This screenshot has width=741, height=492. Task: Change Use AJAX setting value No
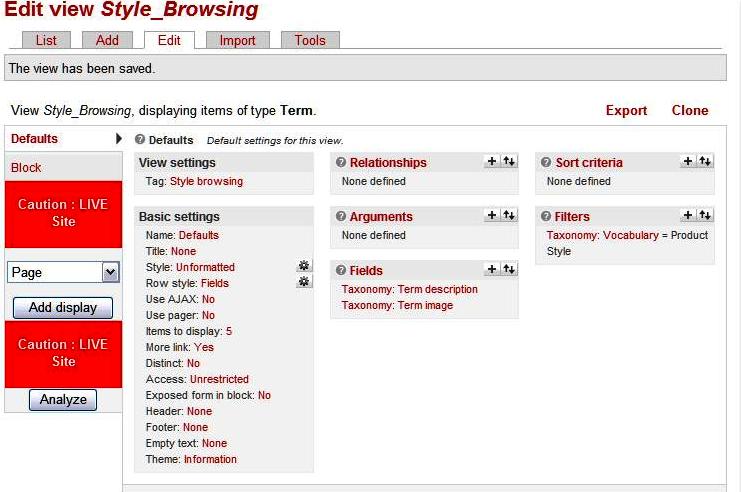pyautogui.click(x=208, y=299)
